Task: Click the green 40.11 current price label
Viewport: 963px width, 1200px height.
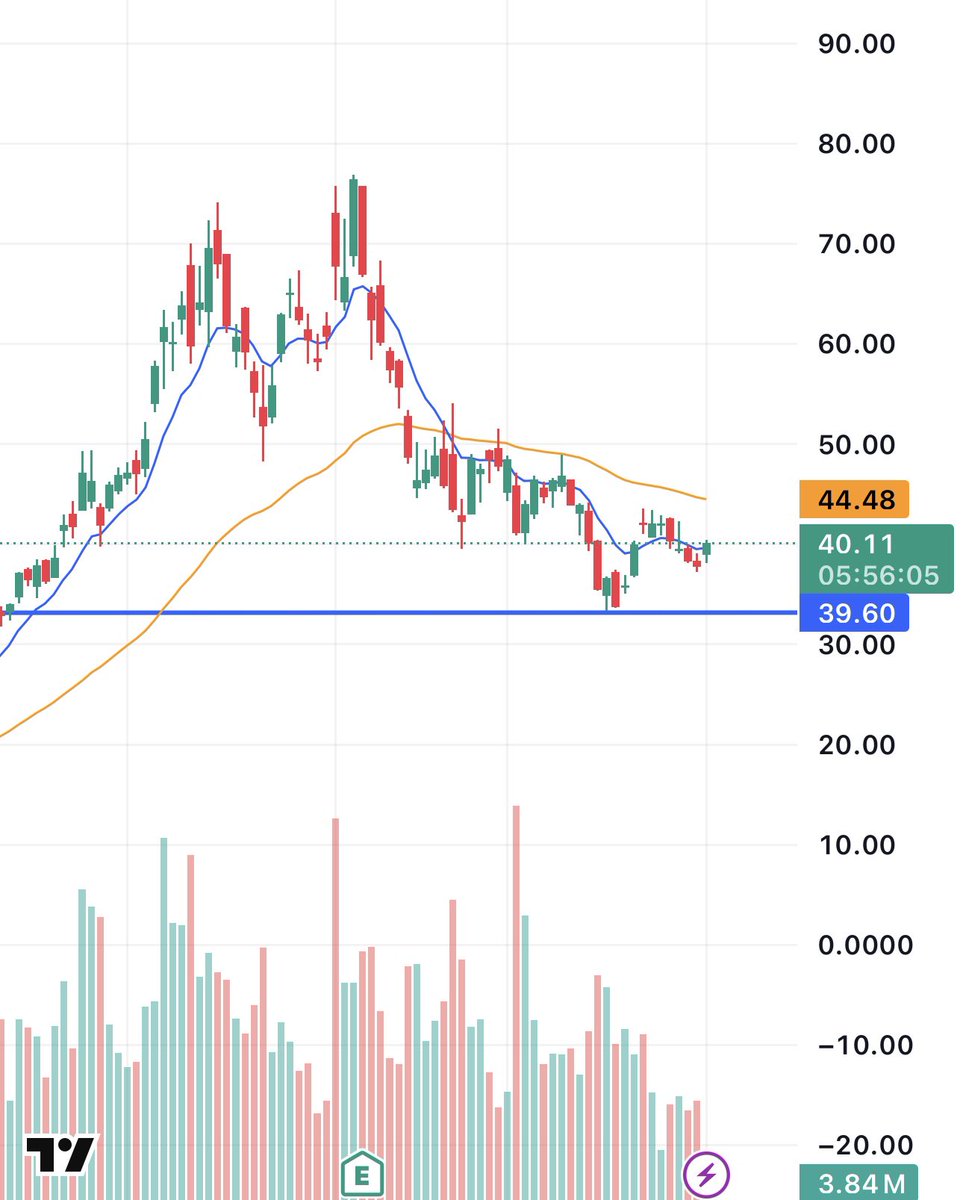Action: click(856, 544)
